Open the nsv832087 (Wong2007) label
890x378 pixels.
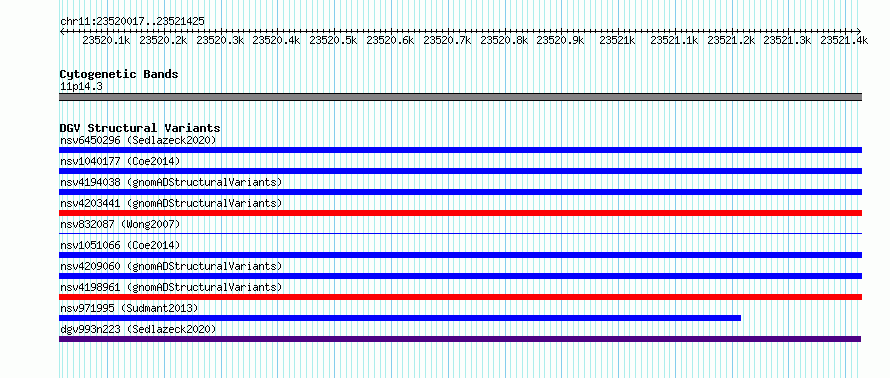[x=120, y=224]
